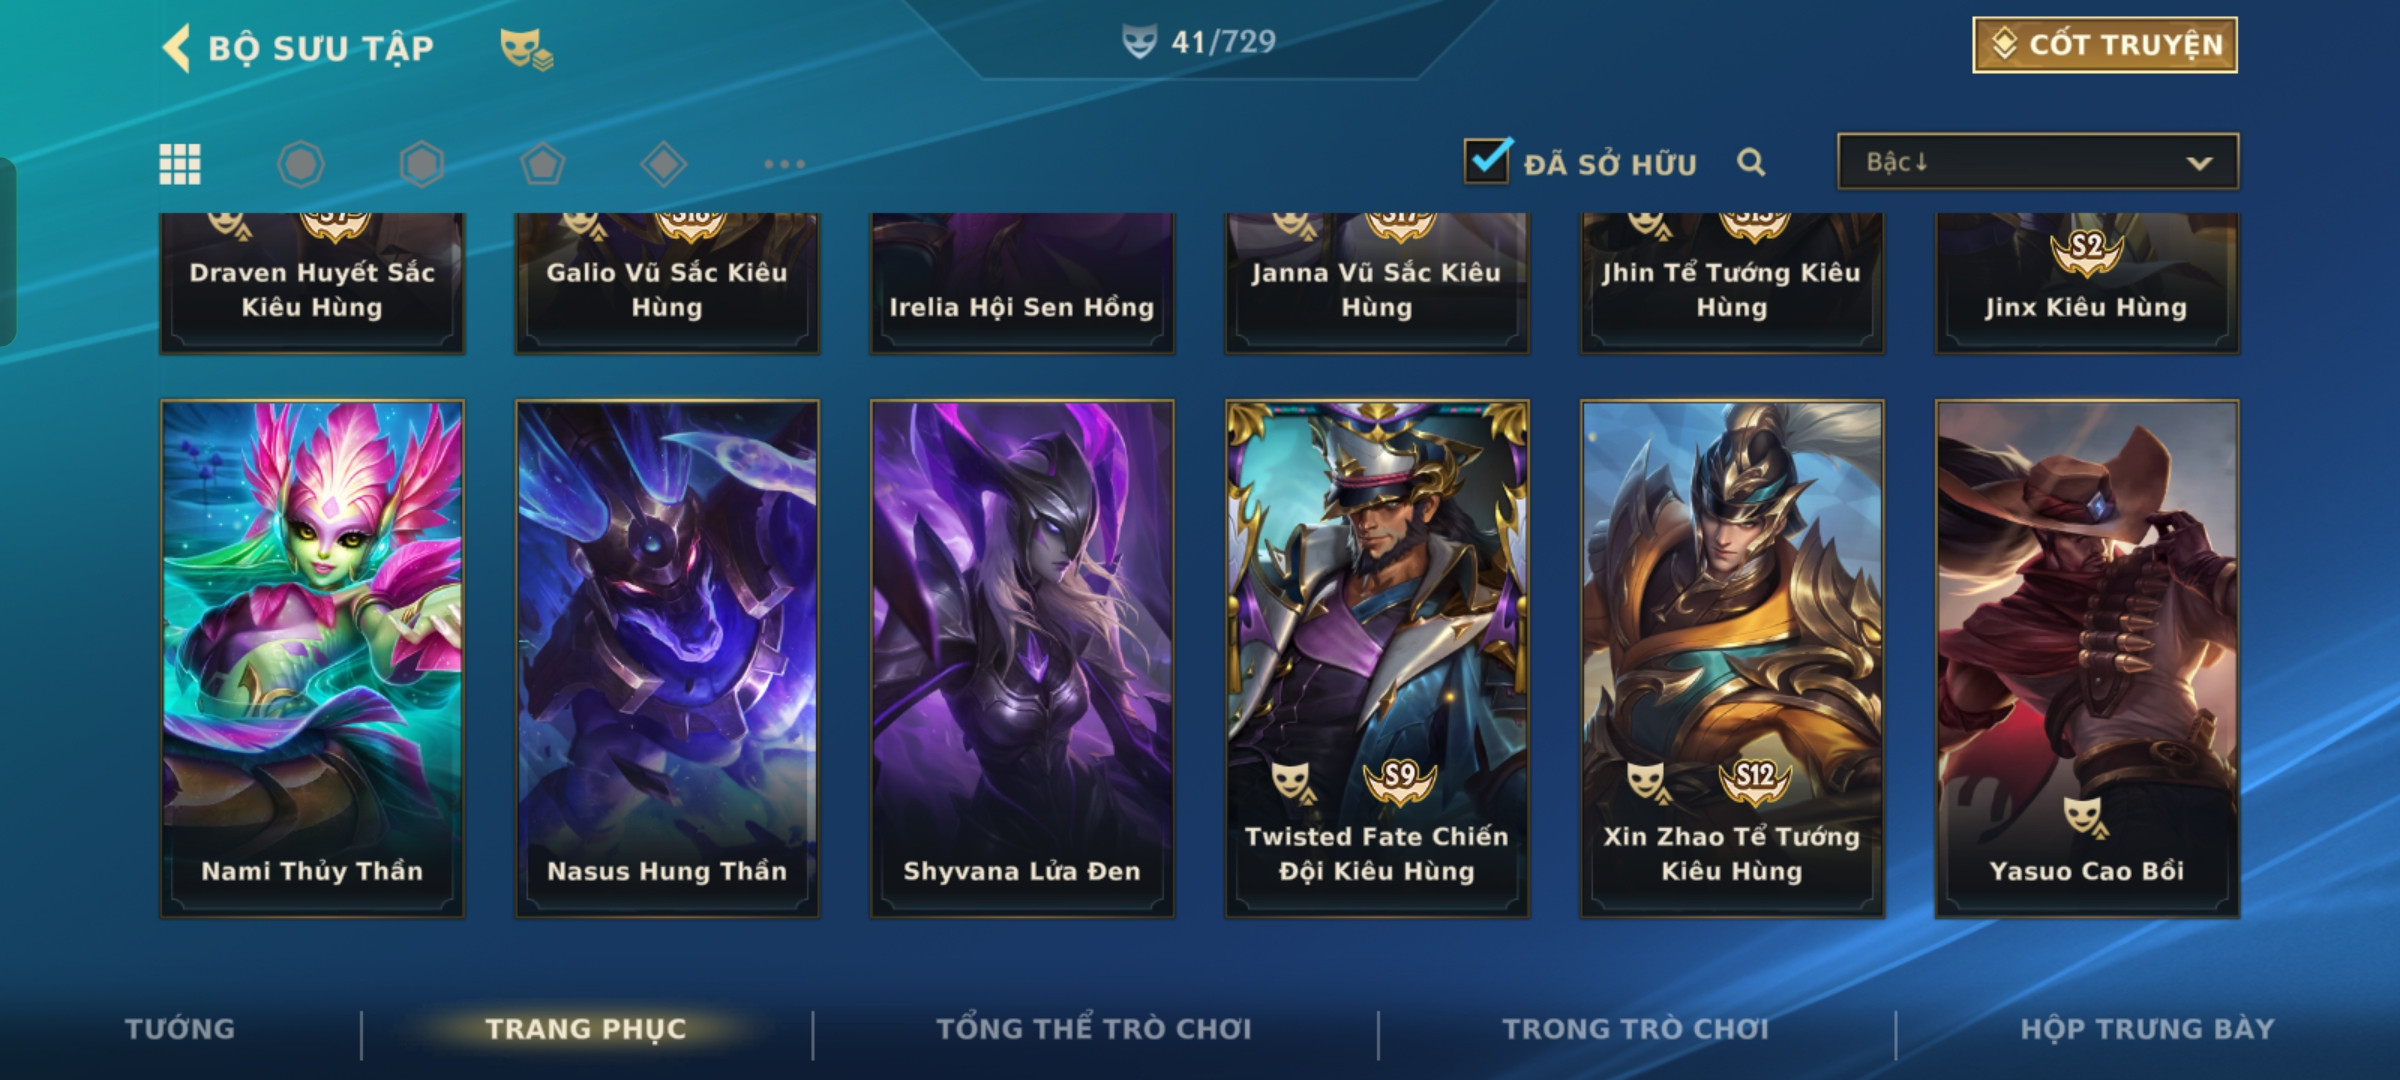This screenshot has height=1080, width=2400.
Task: Click the Bậc dropdown chevron arrow
Action: tap(2200, 163)
